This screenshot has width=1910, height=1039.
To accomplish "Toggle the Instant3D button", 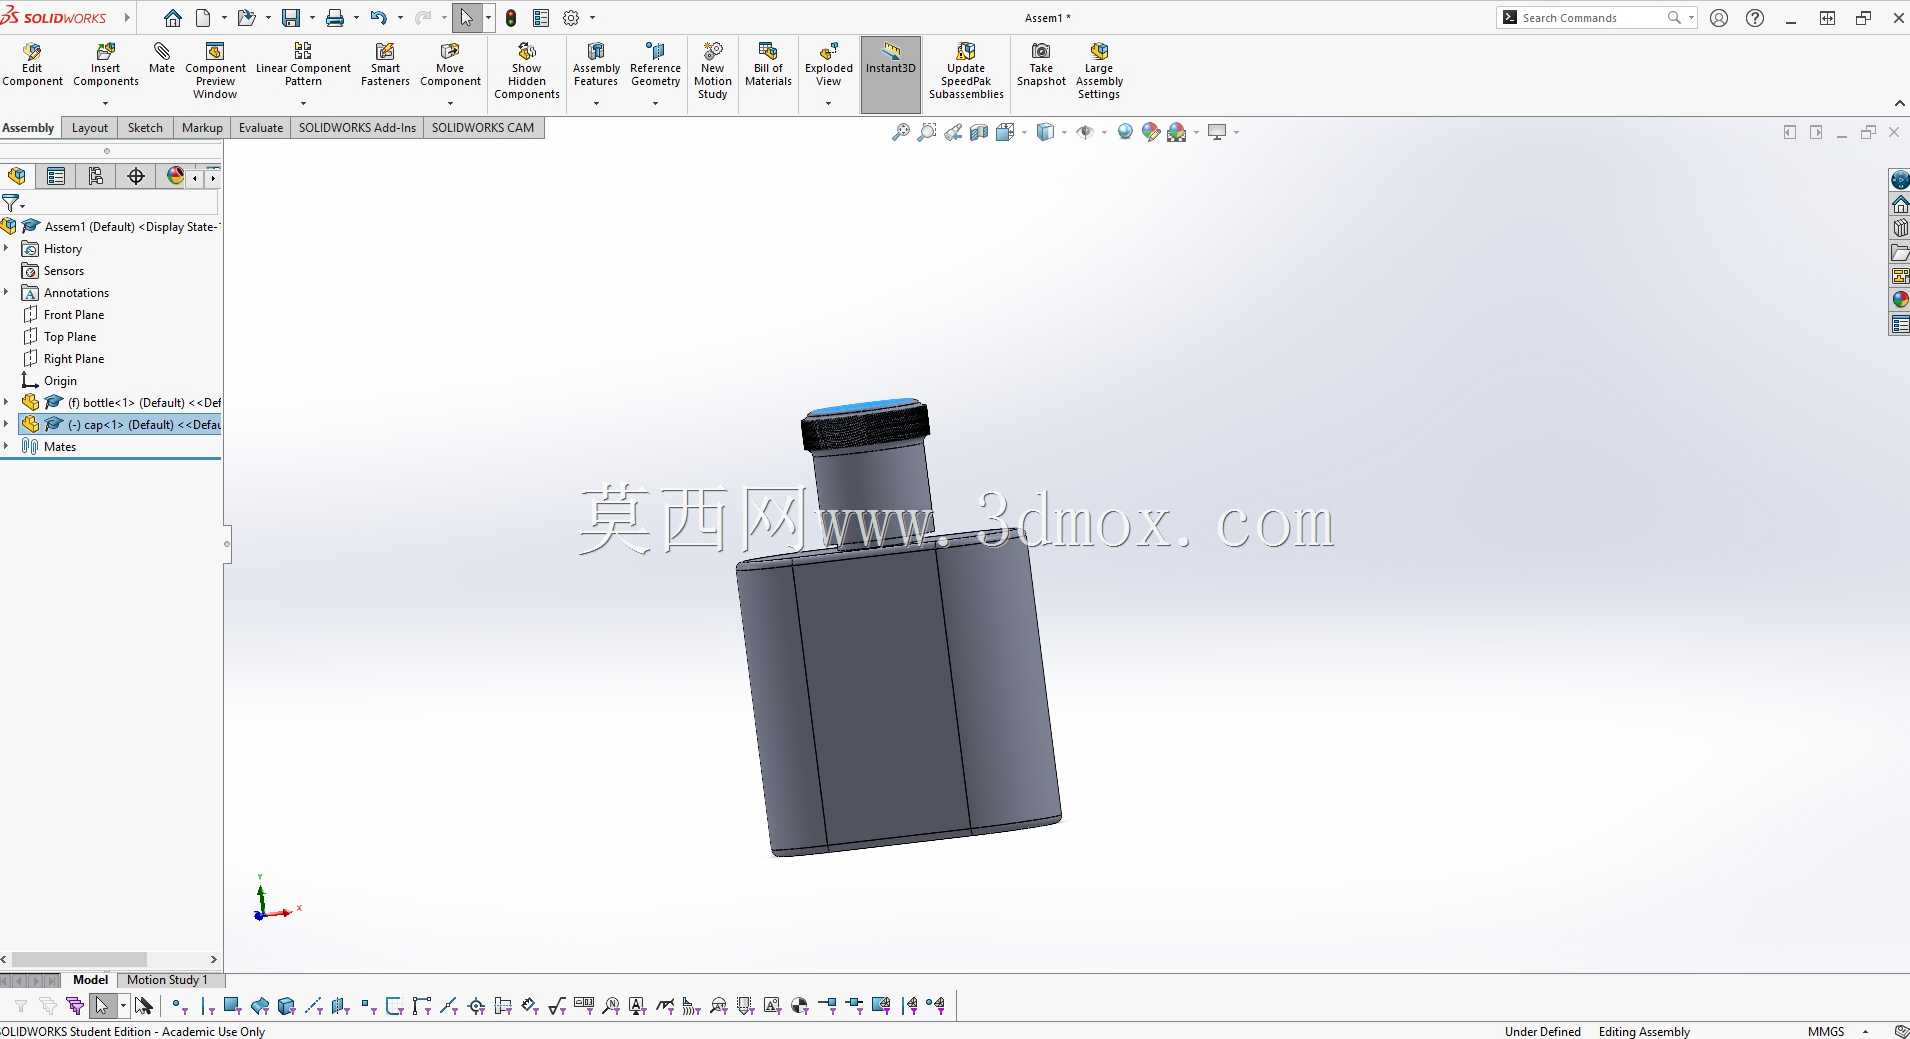I will point(891,75).
